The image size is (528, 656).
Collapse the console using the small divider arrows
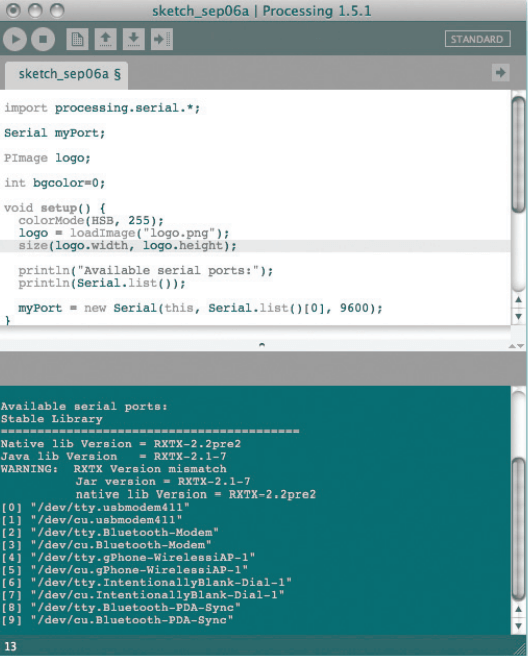[516, 346]
